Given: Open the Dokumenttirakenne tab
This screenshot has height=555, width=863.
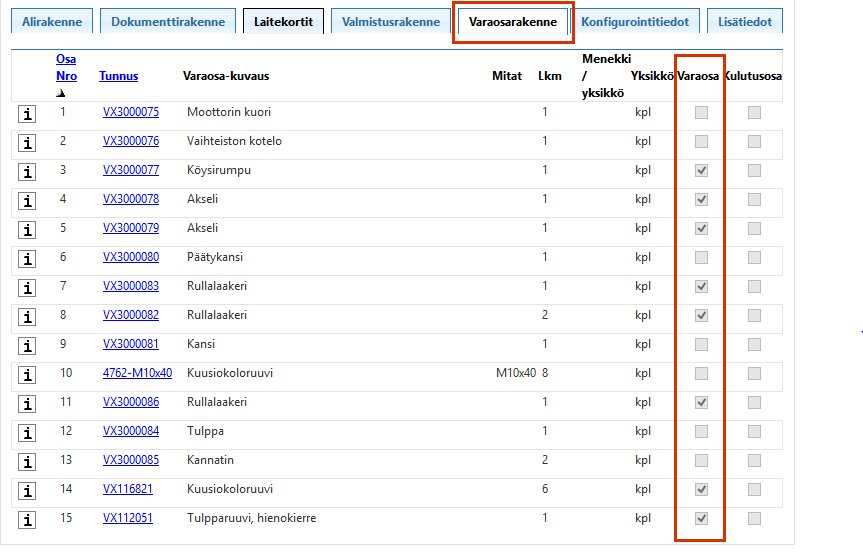Looking at the screenshot, I should [169, 21].
